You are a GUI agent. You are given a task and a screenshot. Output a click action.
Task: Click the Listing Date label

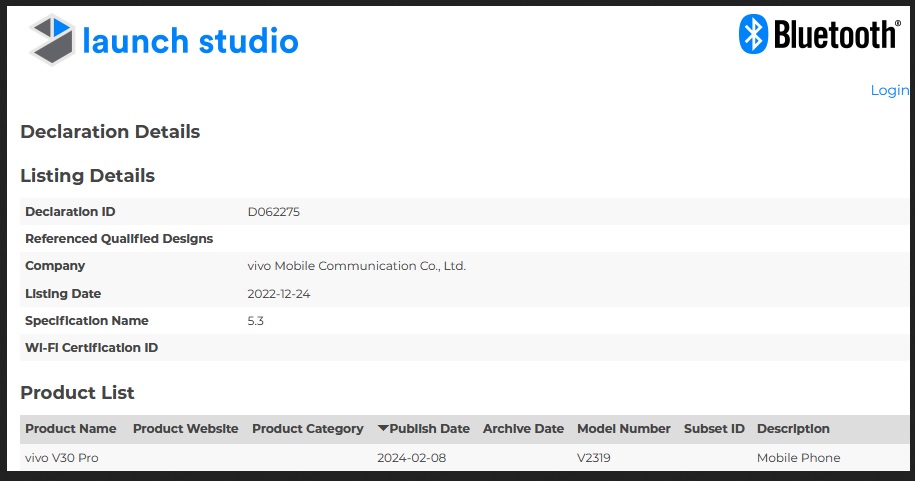point(63,294)
